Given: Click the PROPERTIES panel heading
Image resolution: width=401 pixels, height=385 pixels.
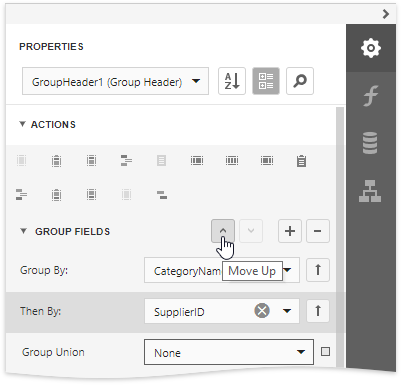Looking at the screenshot, I should coord(51,47).
